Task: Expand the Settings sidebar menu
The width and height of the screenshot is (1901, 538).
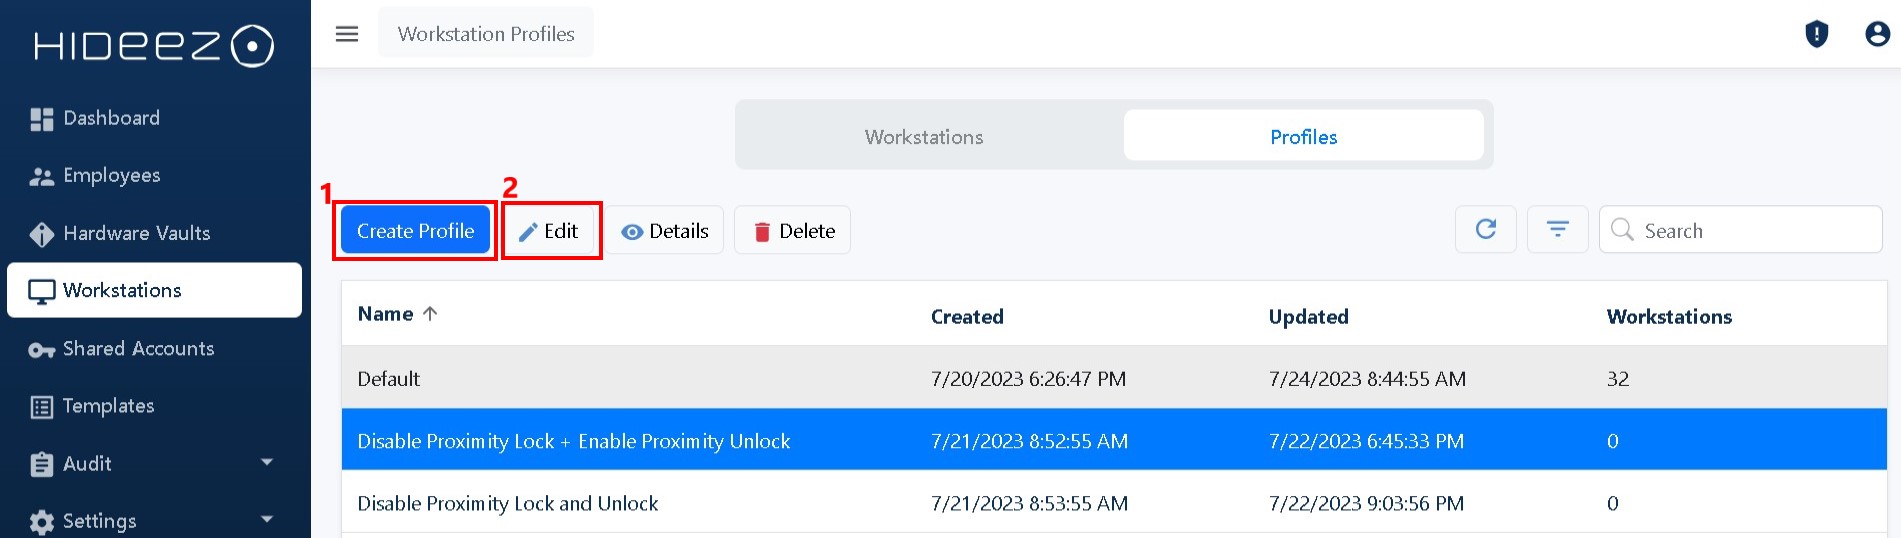Action: pyautogui.click(x=150, y=521)
